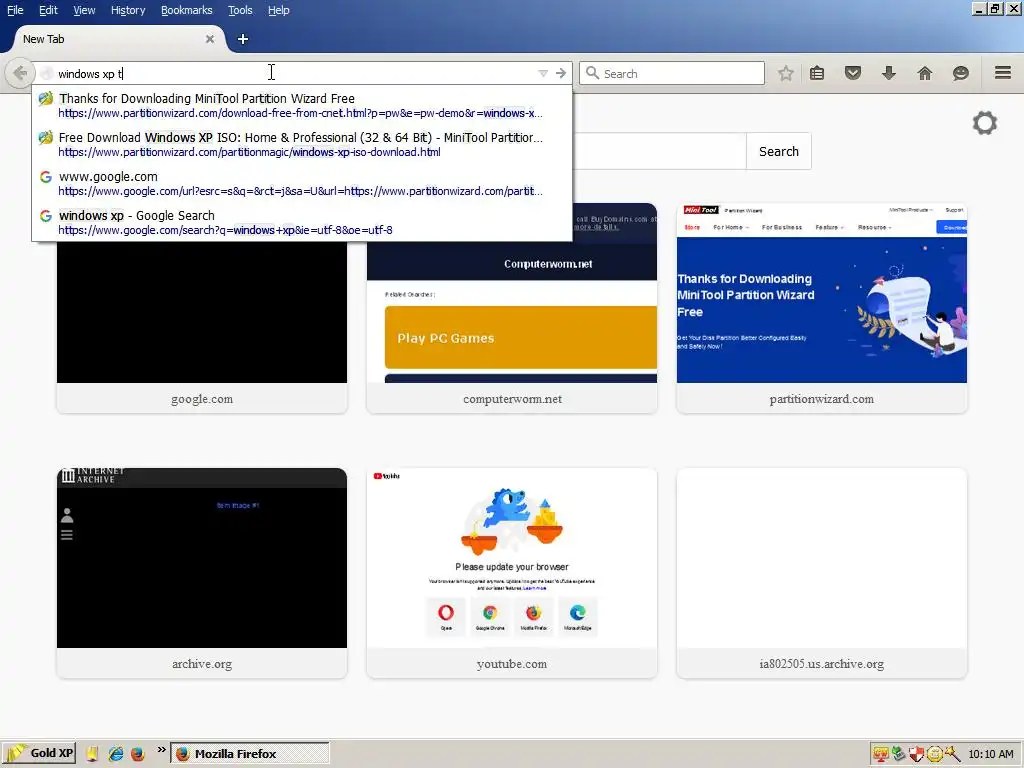
Task: Select suggestion 'Free Download Windows XP ISO' entry
Action: 302,144
